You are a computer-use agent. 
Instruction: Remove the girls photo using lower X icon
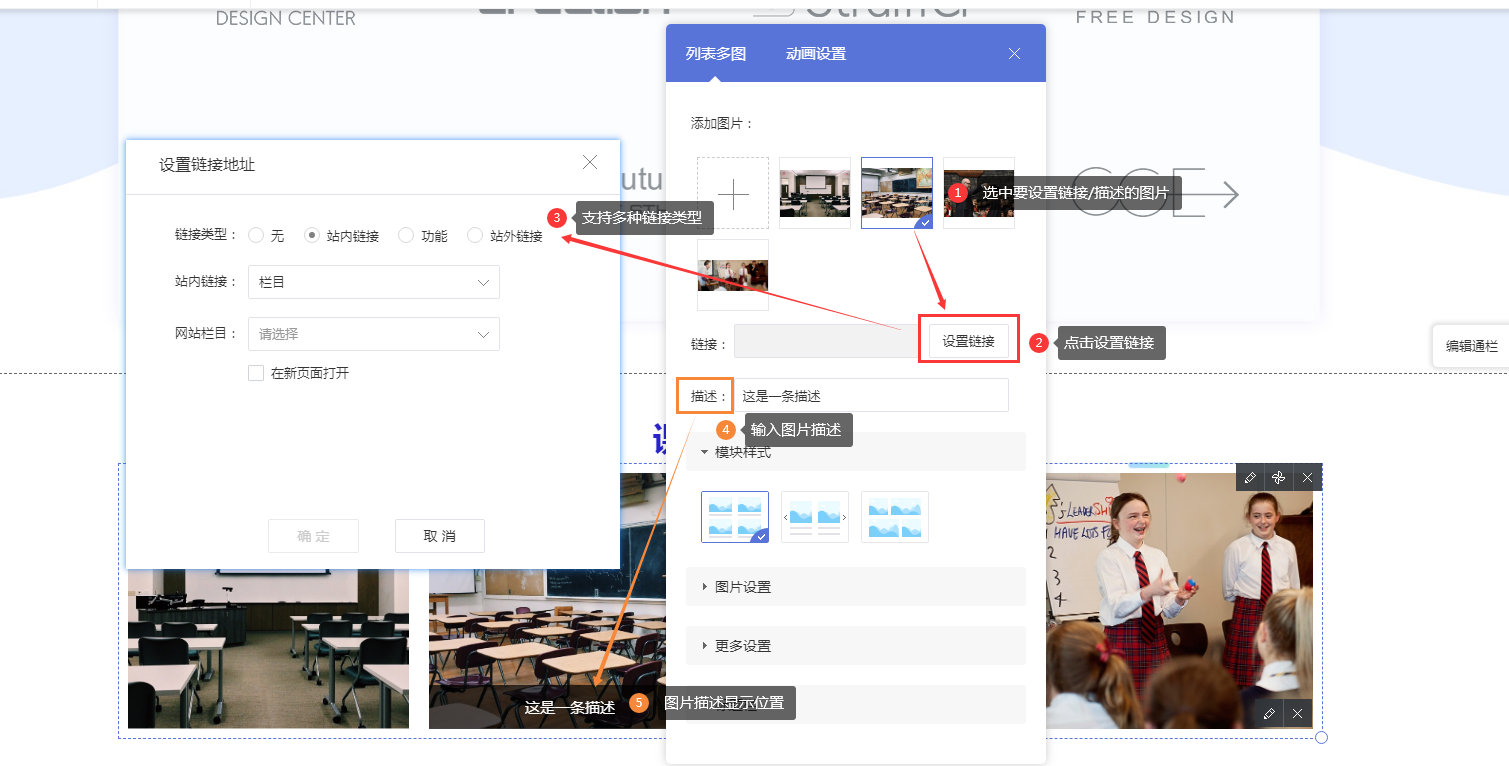coord(1297,713)
